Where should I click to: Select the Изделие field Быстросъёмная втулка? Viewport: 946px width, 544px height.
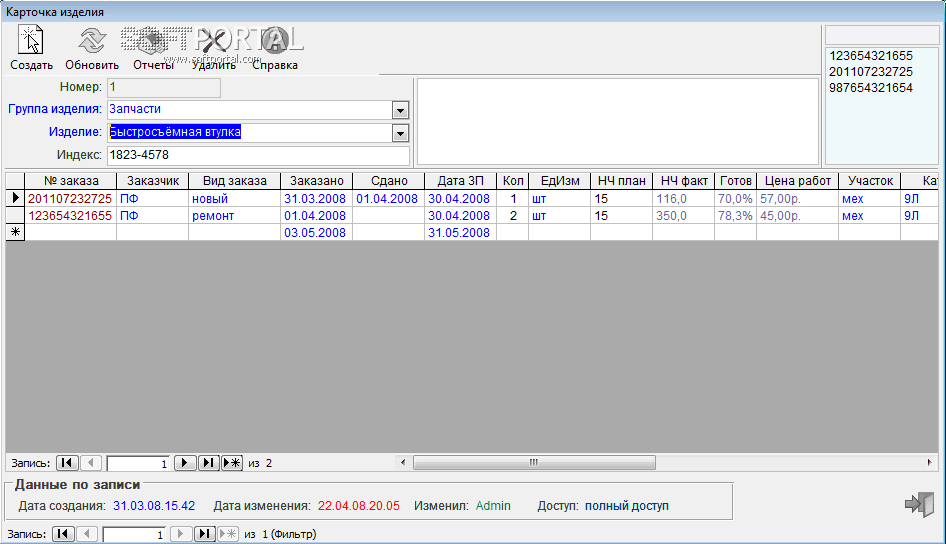[x=250, y=132]
